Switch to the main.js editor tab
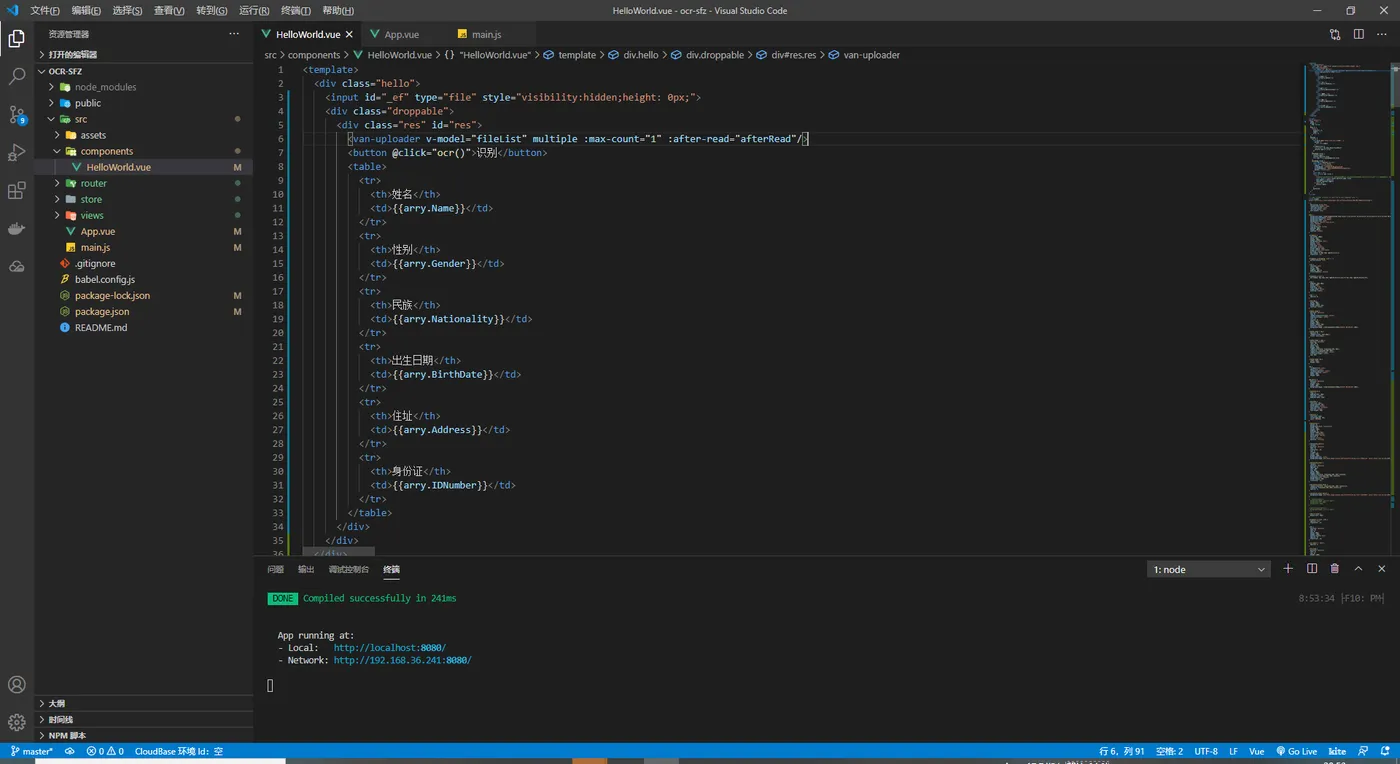The height and width of the screenshot is (764, 1400). (486, 34)
